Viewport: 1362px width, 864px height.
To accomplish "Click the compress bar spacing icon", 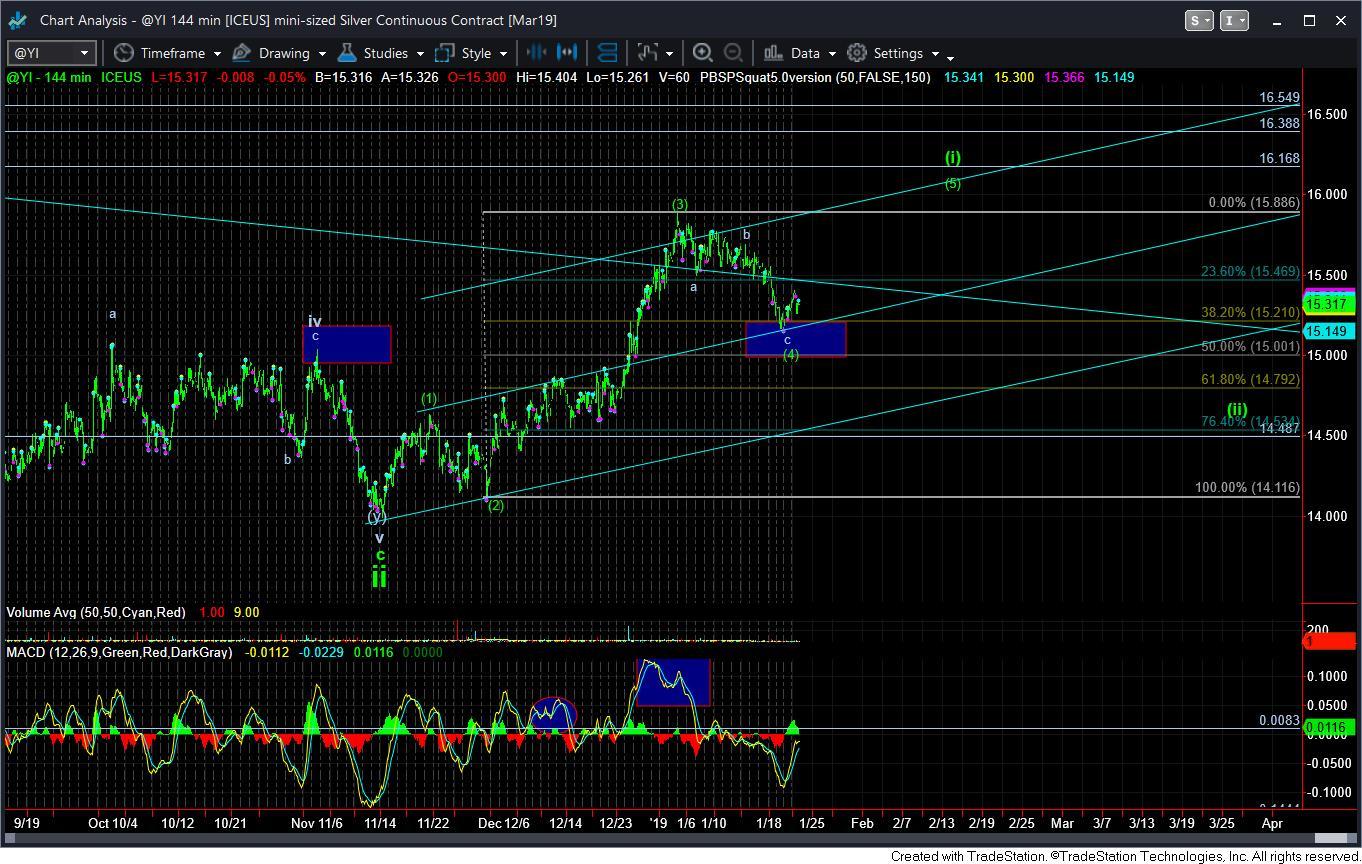I will click(536, 53).
